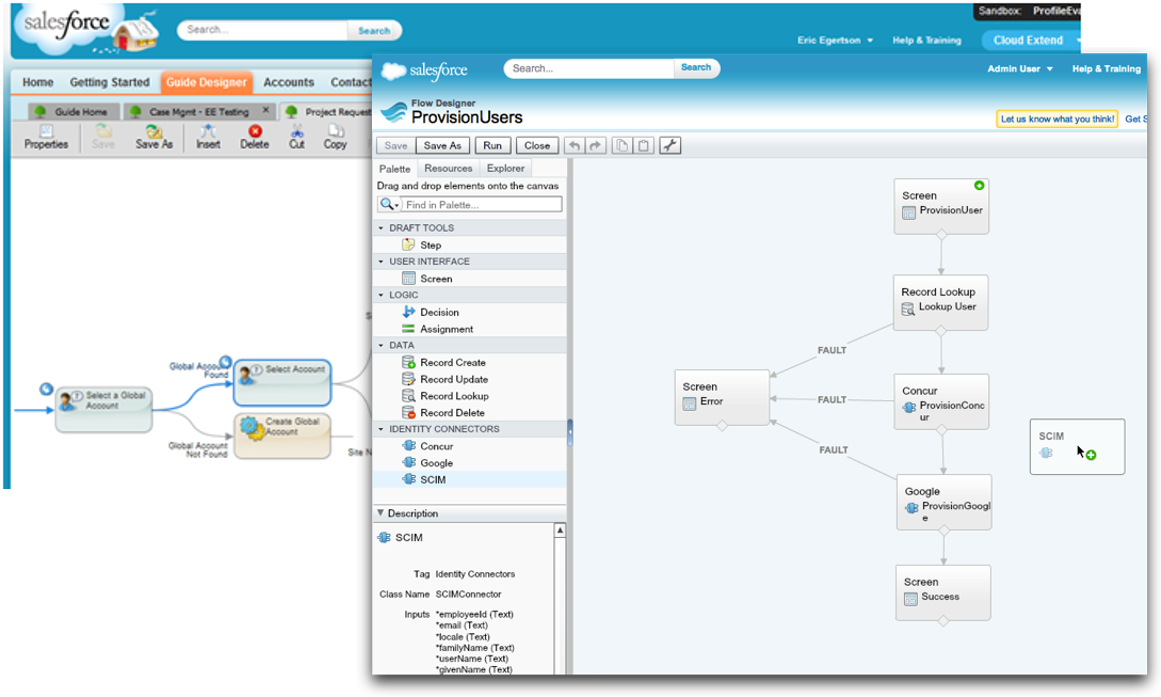The image size is (1161, 697).
Task: Select the Success screen node on canvas
Action: (943, 593)
